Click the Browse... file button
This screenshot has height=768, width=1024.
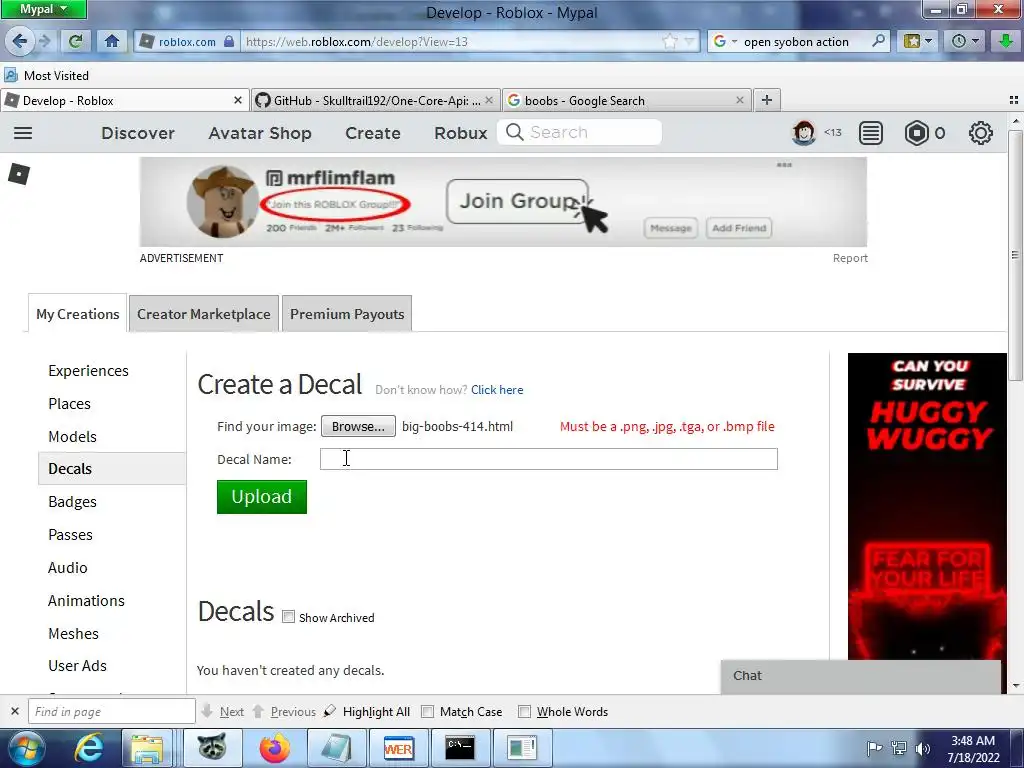358,426
